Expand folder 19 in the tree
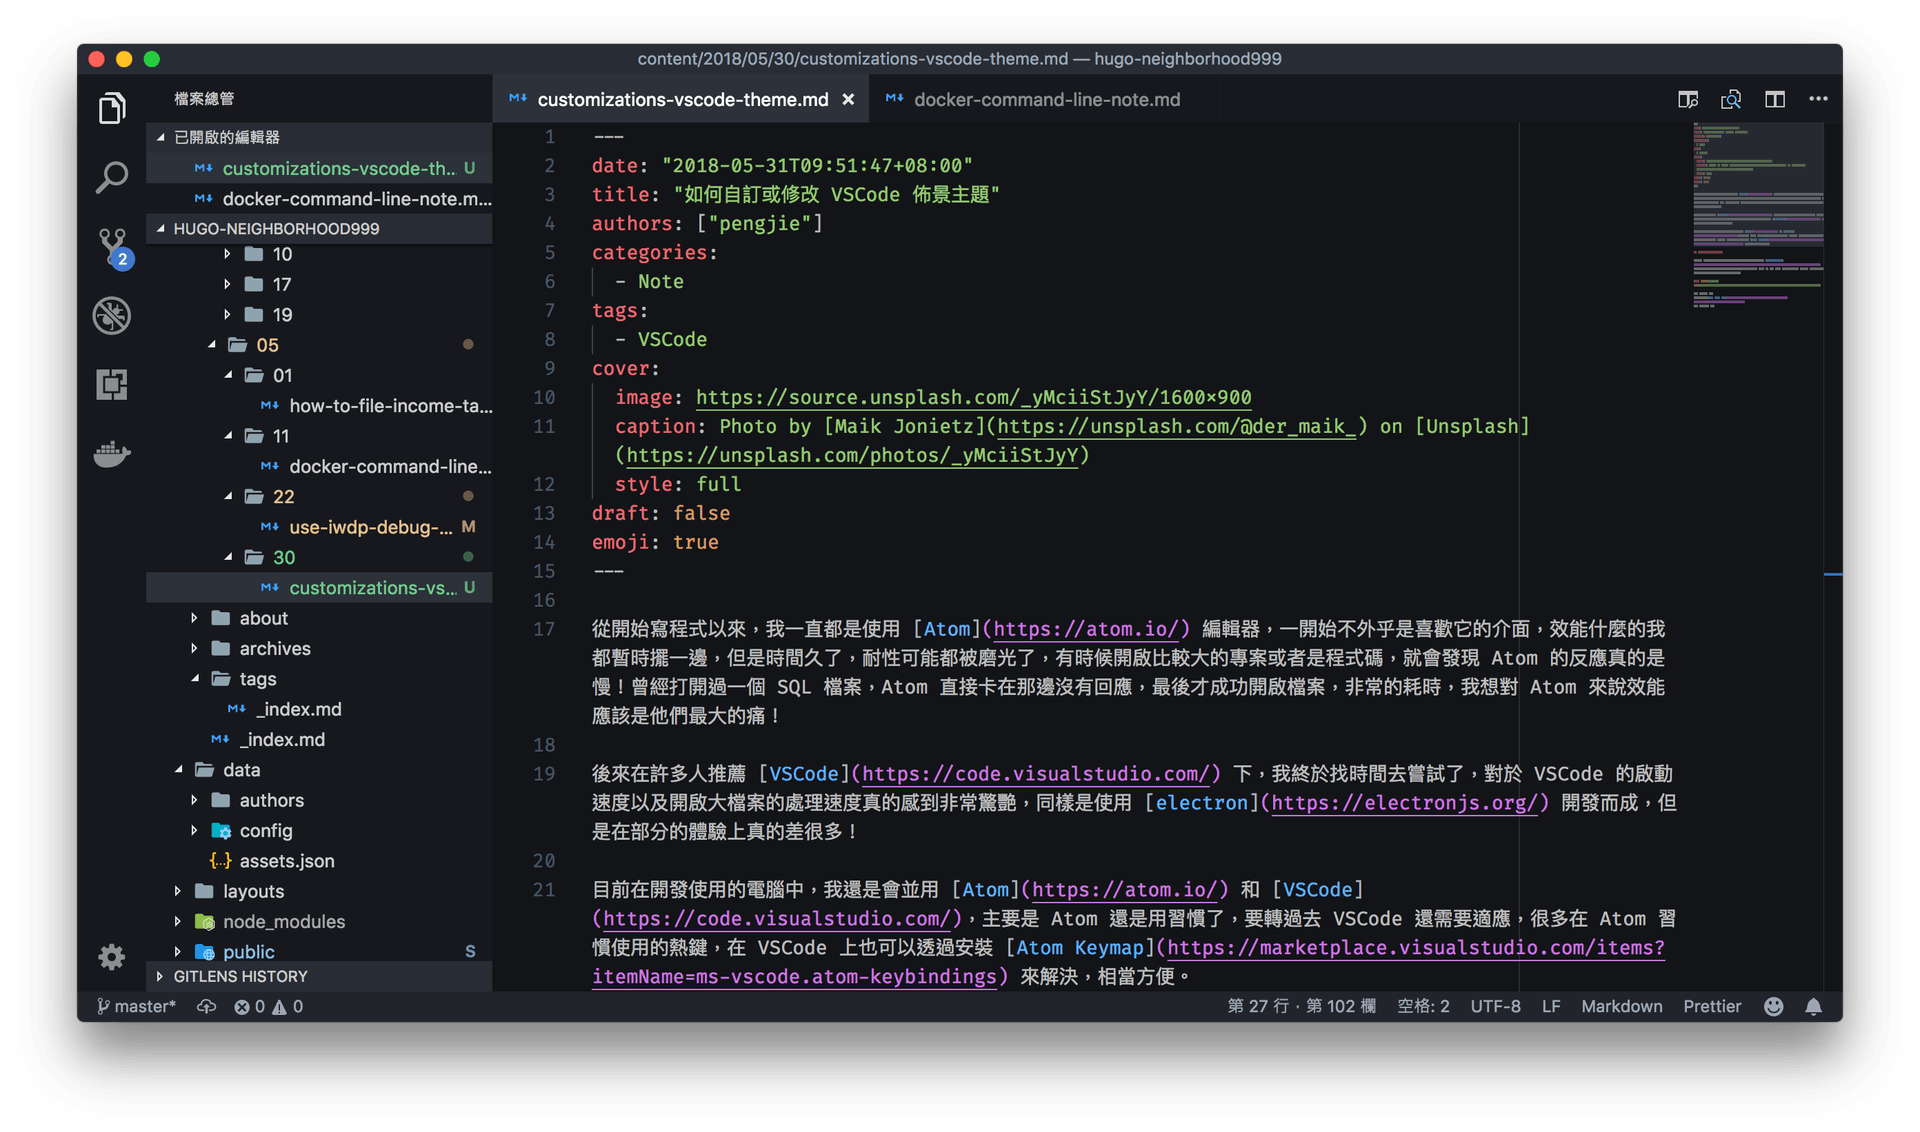This screenshot has width=1920, height=1132. 319,315
